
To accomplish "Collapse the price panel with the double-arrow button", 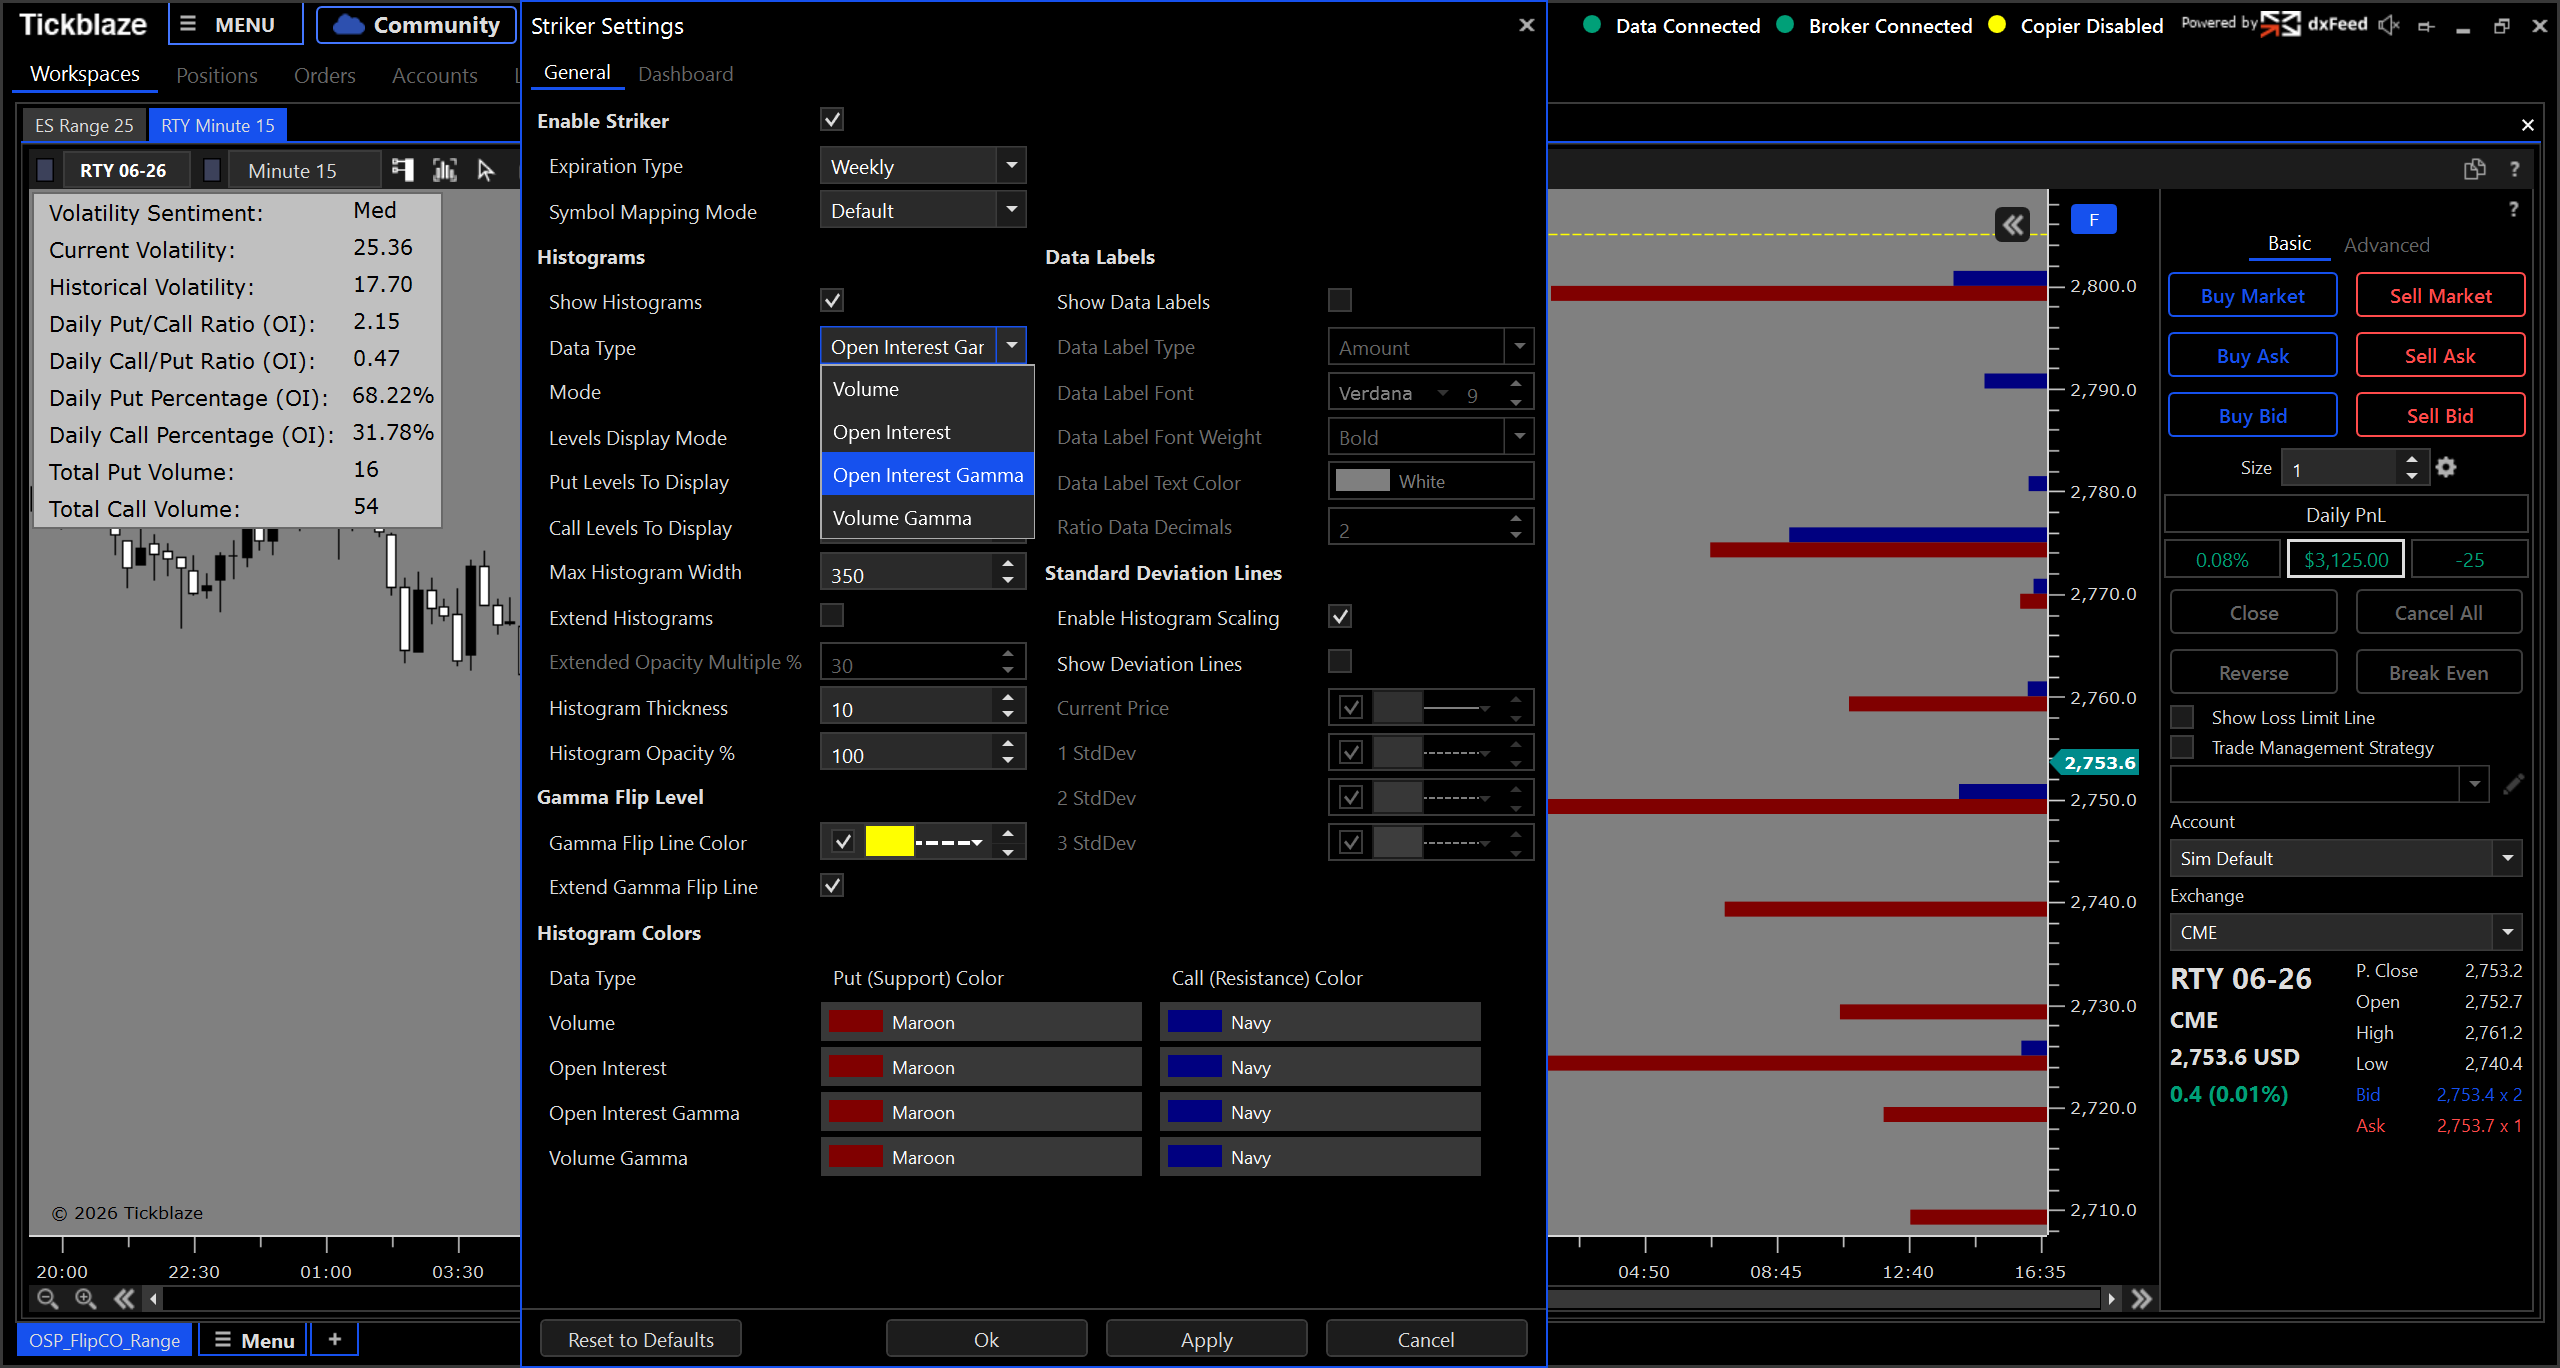I will (2013, 225).
